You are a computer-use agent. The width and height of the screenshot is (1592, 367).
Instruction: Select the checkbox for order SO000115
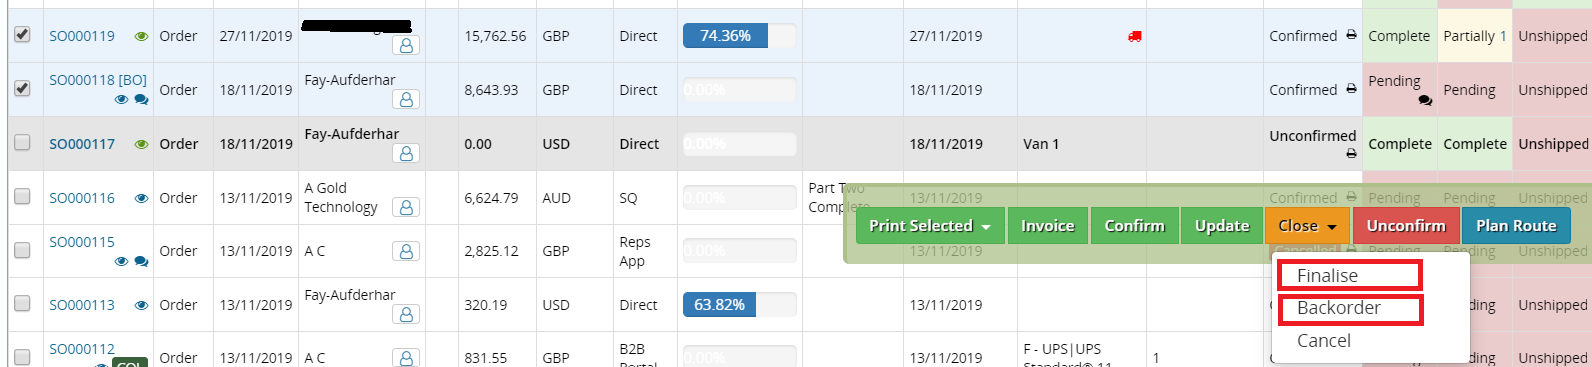pos(22,250)
